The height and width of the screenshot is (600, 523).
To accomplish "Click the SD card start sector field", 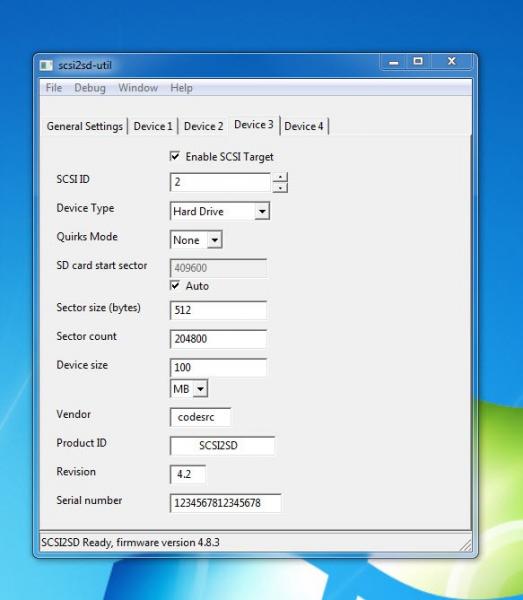I will point(218,268).
